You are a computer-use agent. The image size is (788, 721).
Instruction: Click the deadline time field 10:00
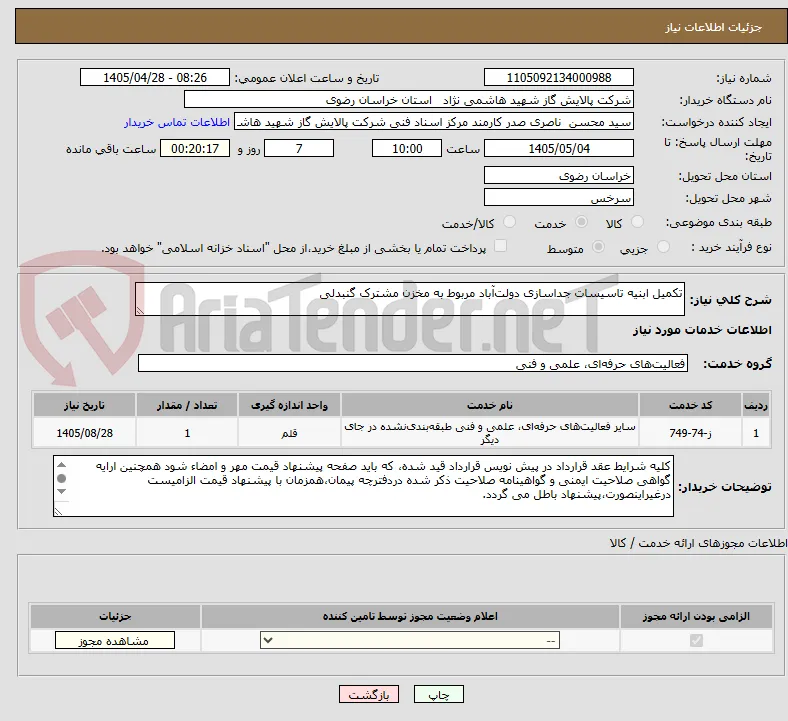click(407, 149)
